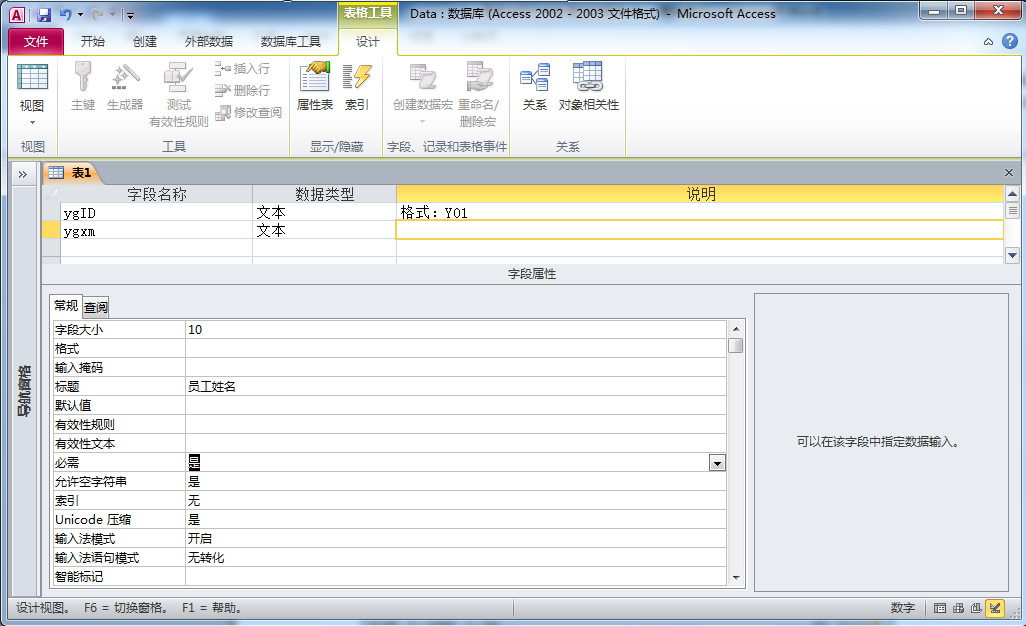Select the 设计 (Design) ribbon tab
1026x626 pixels.
tap(368, 42)
